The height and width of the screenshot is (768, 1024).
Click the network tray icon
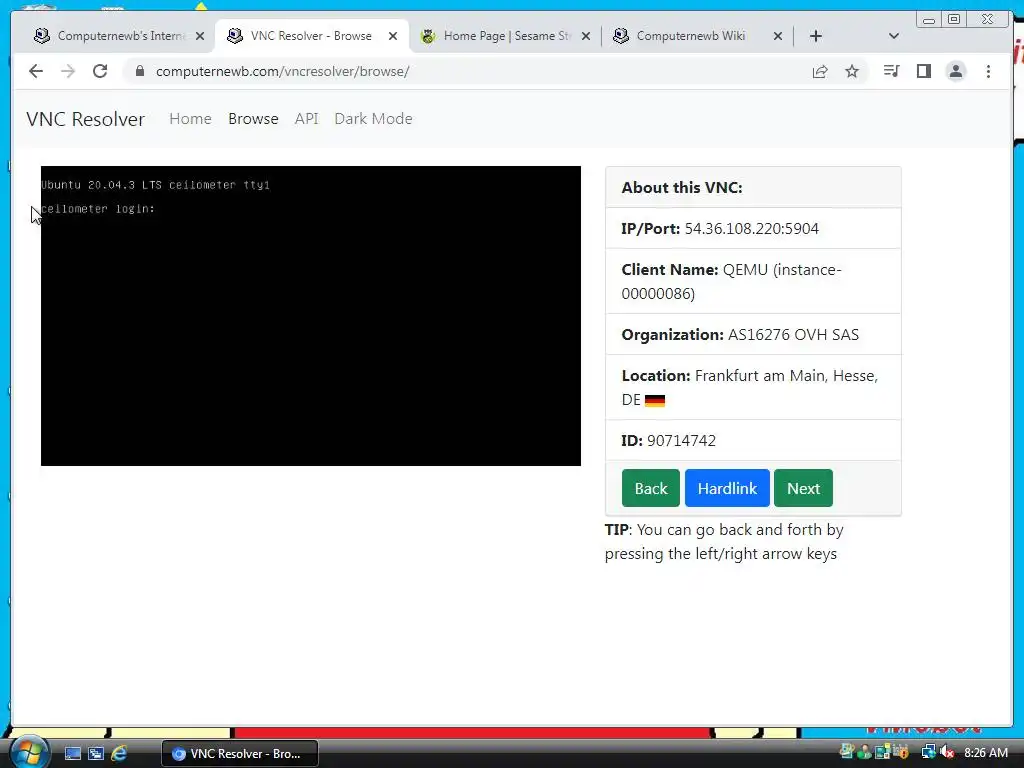[x=928, y=753]
